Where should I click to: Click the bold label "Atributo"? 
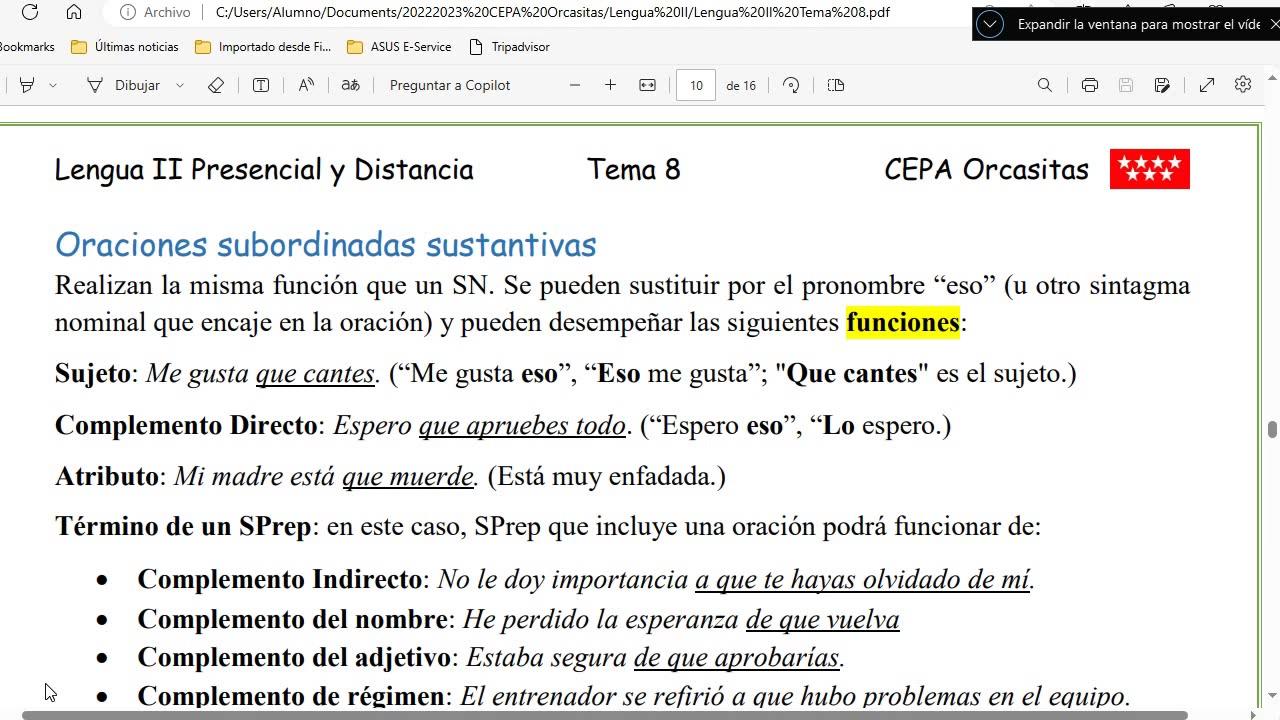[x=107, y=476]
